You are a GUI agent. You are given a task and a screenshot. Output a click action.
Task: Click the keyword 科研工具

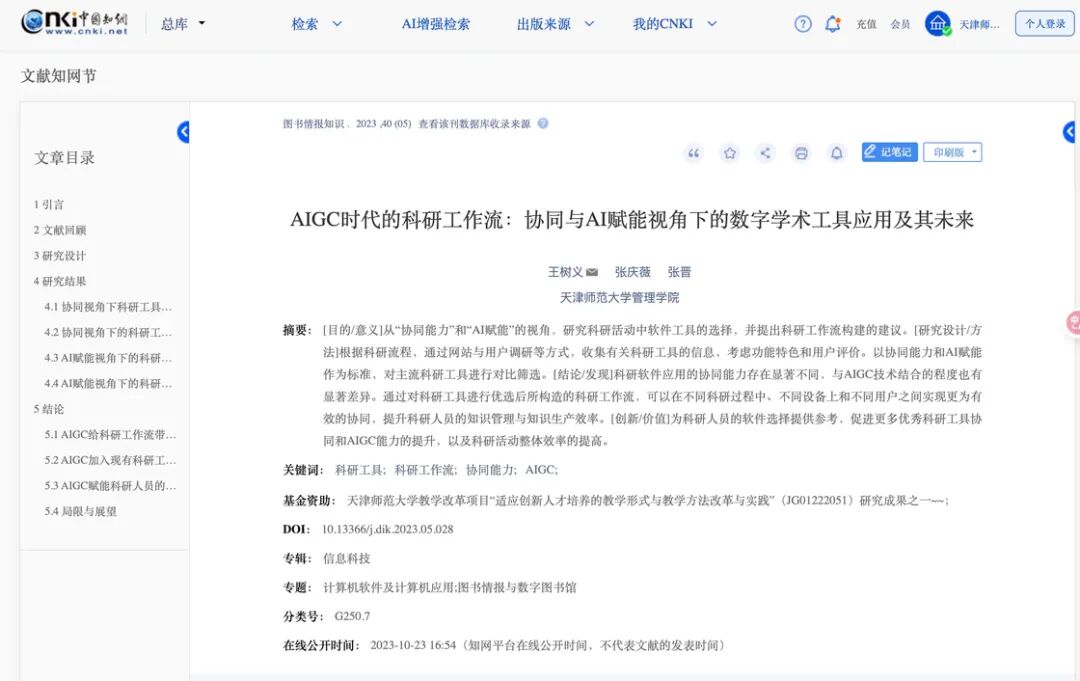[360, 470]
